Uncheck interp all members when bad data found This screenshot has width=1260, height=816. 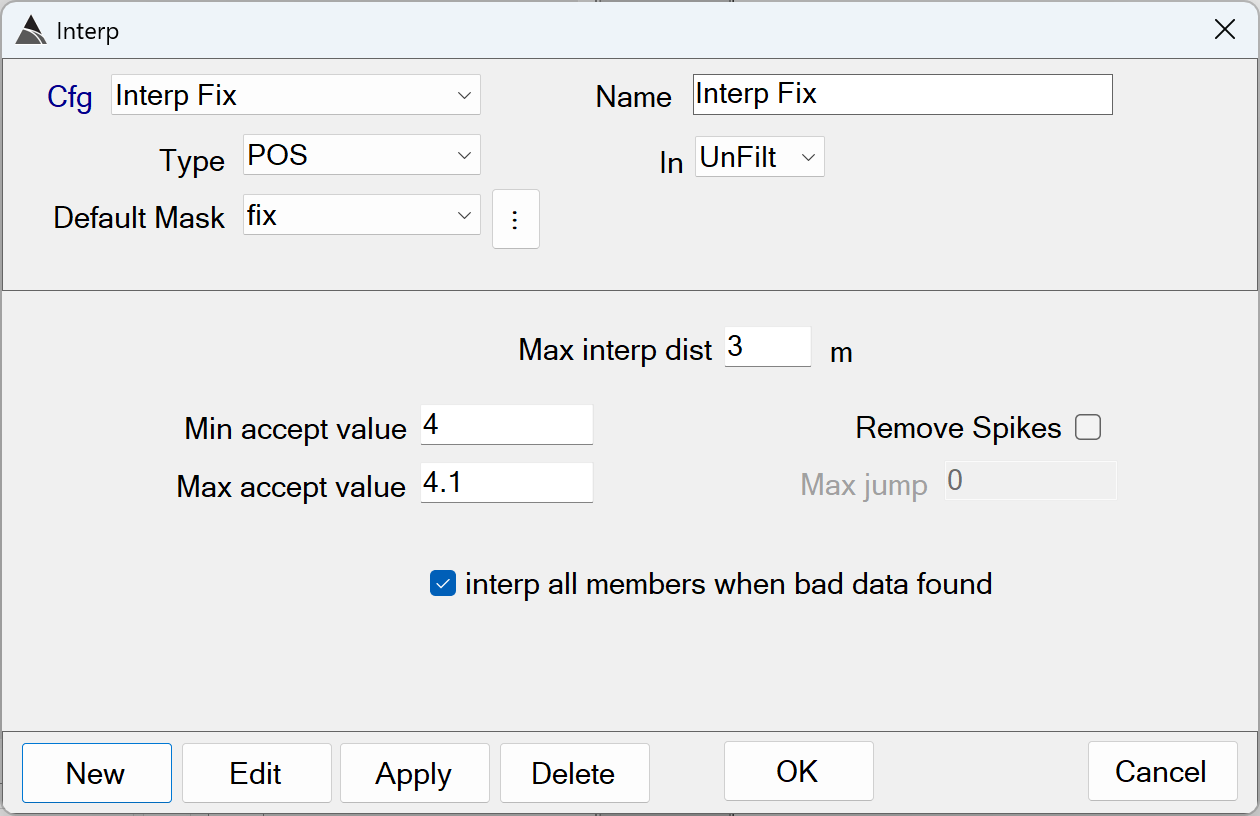[x=442, y=583]
